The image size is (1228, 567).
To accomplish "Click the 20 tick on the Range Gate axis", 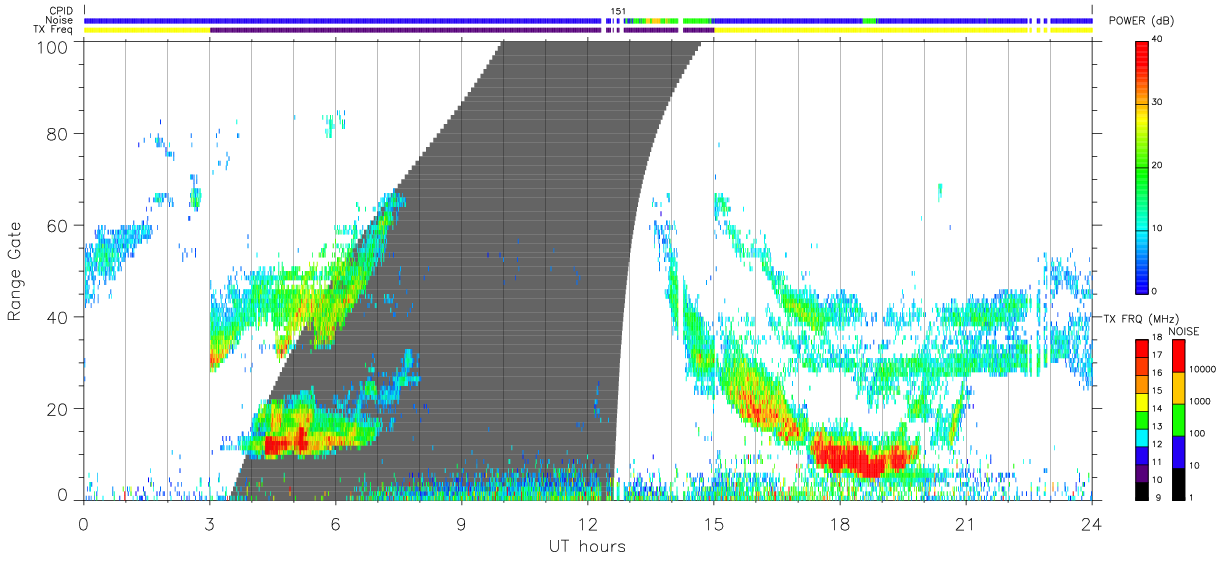I will [x=59, y=409].
